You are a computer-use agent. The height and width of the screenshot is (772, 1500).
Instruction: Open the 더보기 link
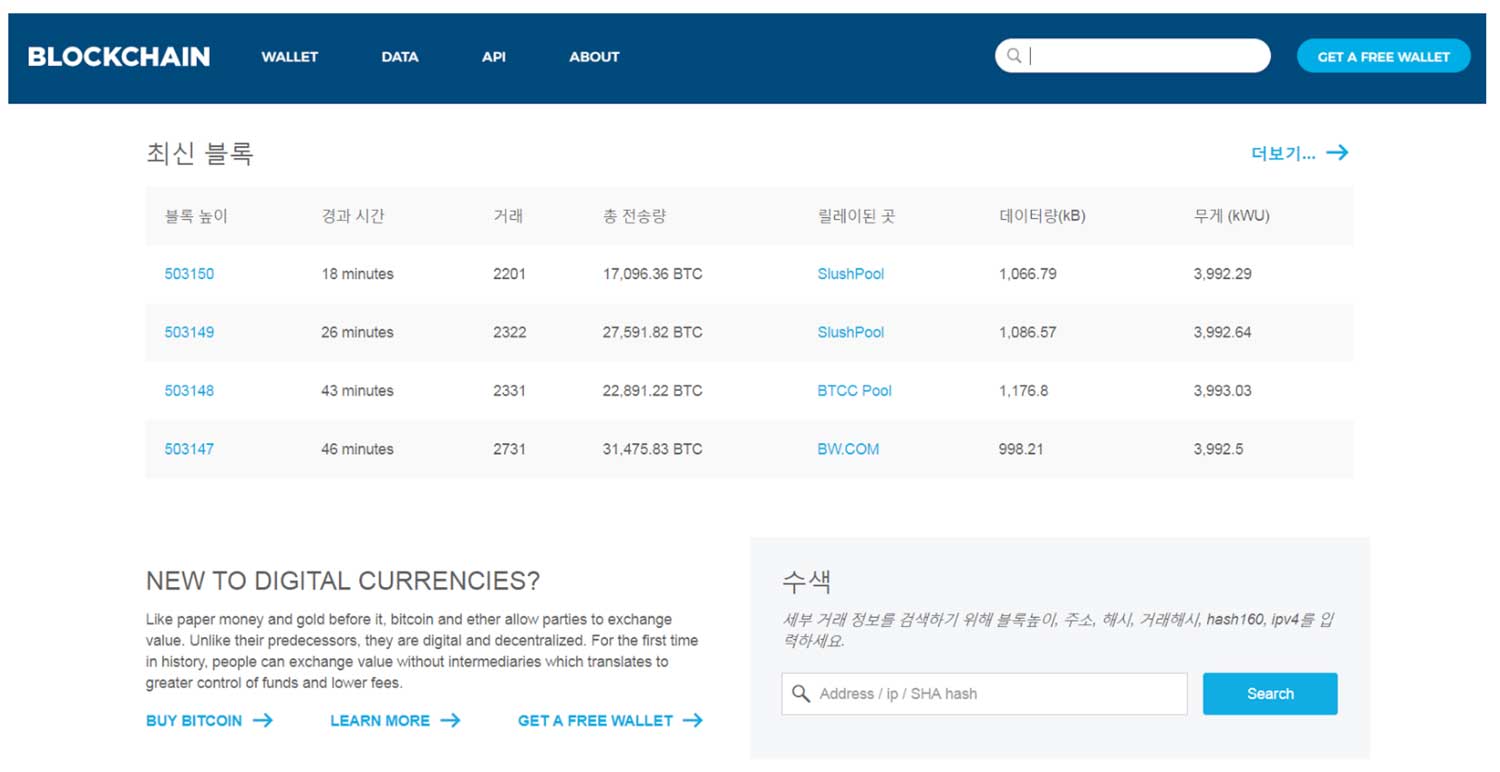(1283, 153)
